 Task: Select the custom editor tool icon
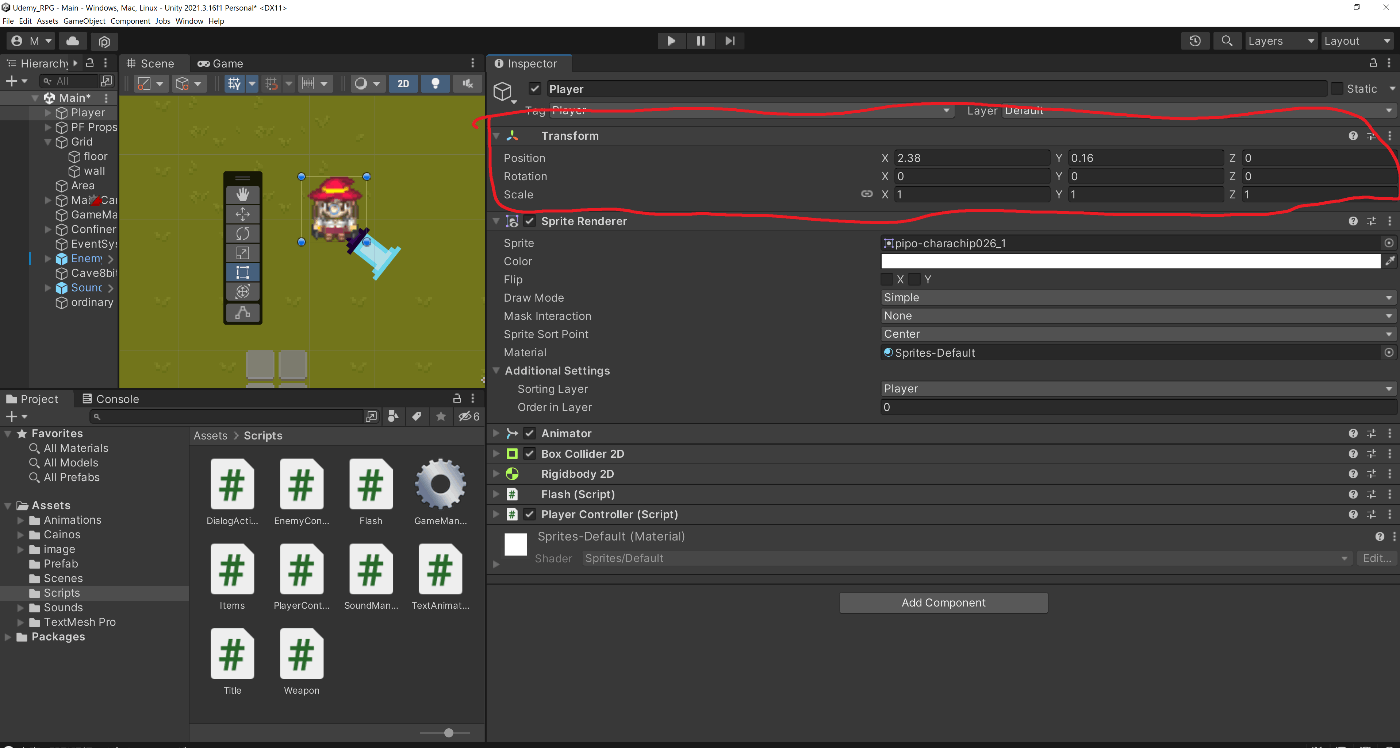pyautogui.click(x=242, y=313)
